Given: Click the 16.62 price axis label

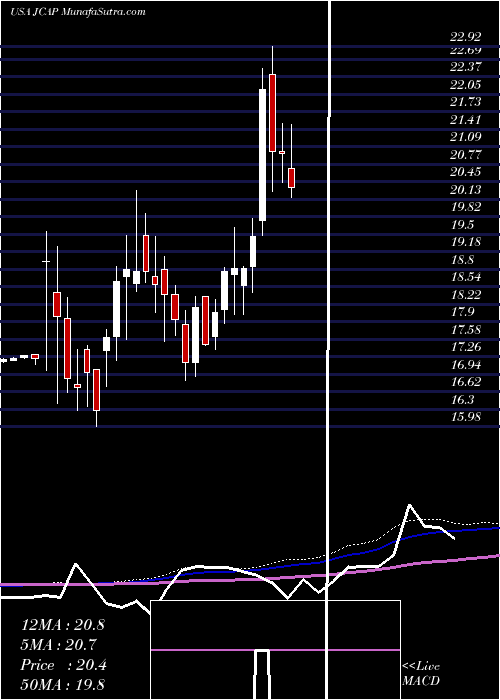Looking at the screenshot, I should click(x=466, y=382).
